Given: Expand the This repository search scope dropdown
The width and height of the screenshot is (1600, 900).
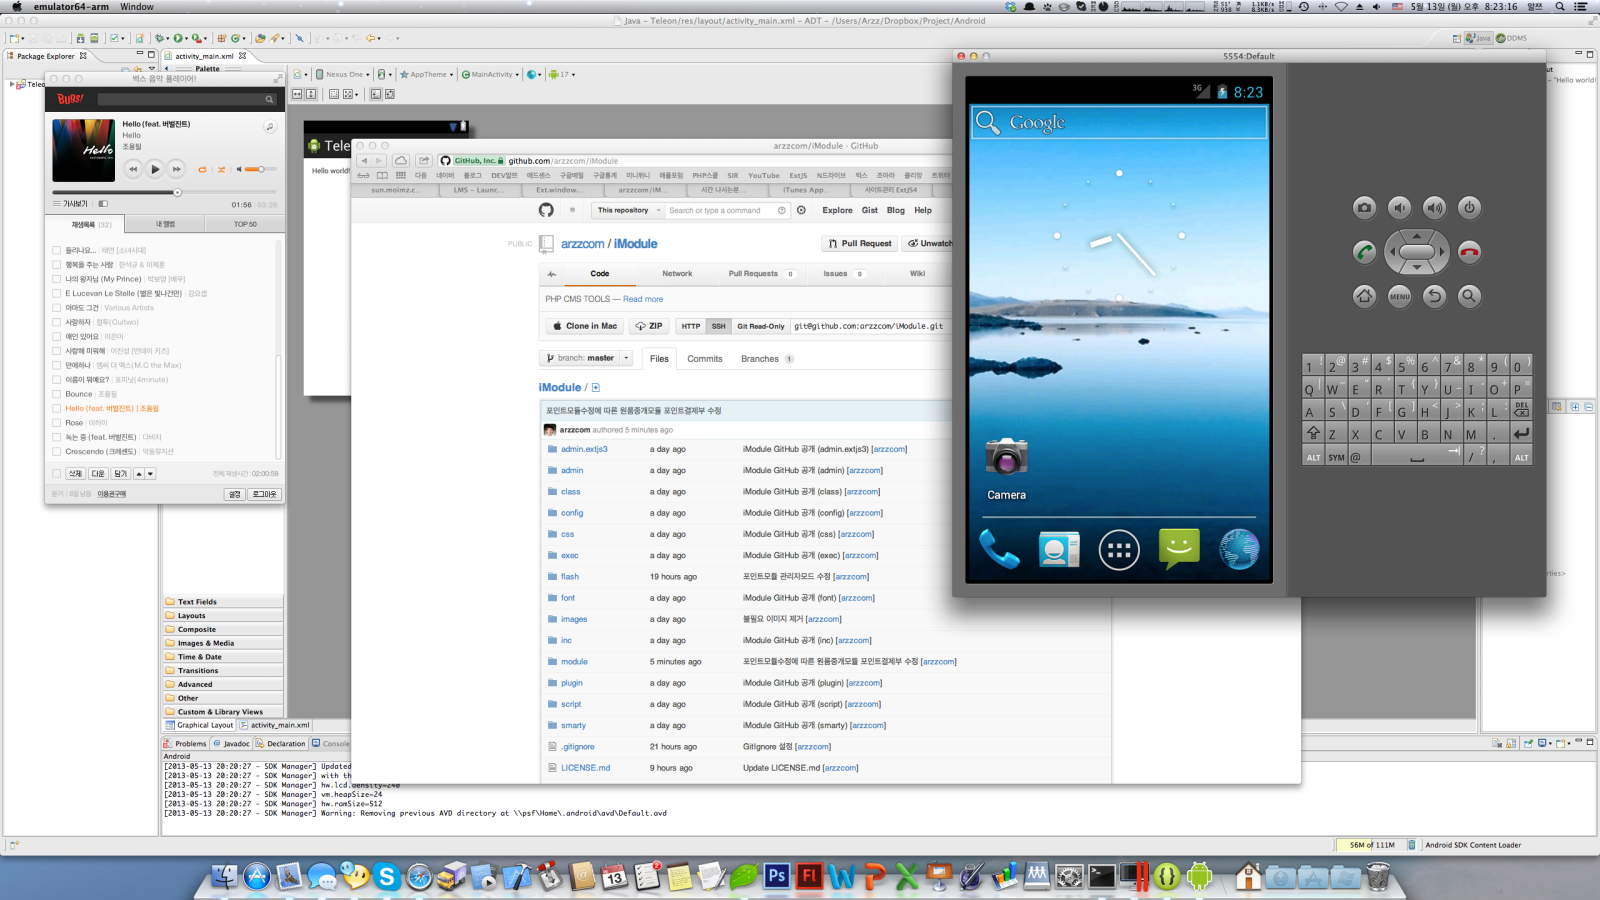Looking at the screenshot, I should click(629, 211).
